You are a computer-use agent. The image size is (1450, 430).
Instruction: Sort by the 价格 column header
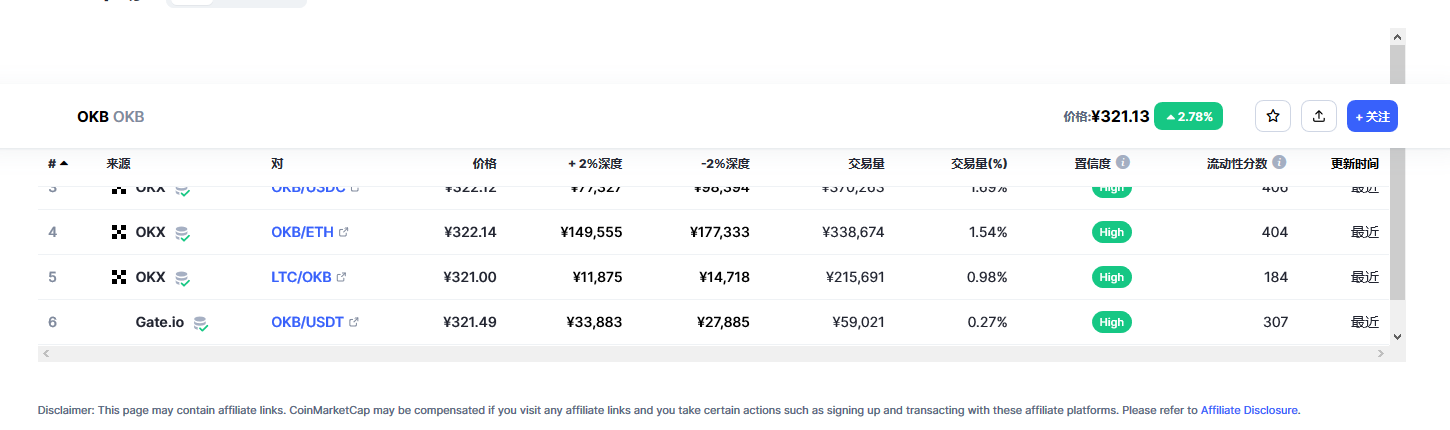click(x=484, y=163)
